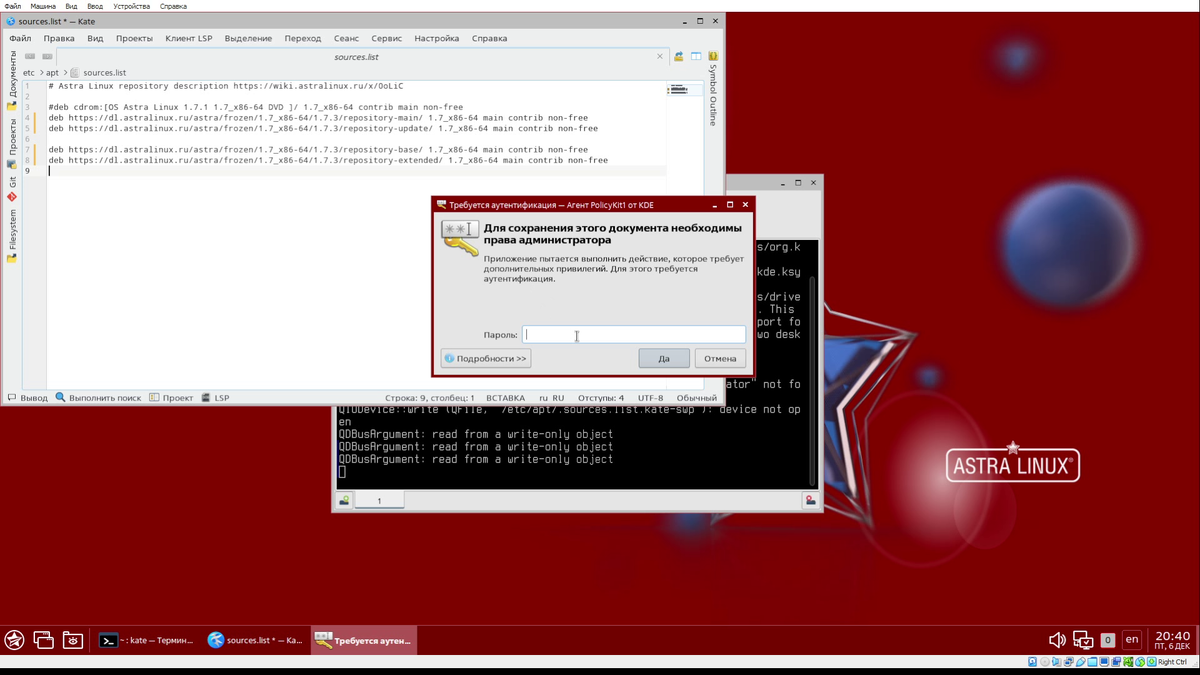Click the new tab icon in the terminal

pyautogui.click(x=344, y=501)
